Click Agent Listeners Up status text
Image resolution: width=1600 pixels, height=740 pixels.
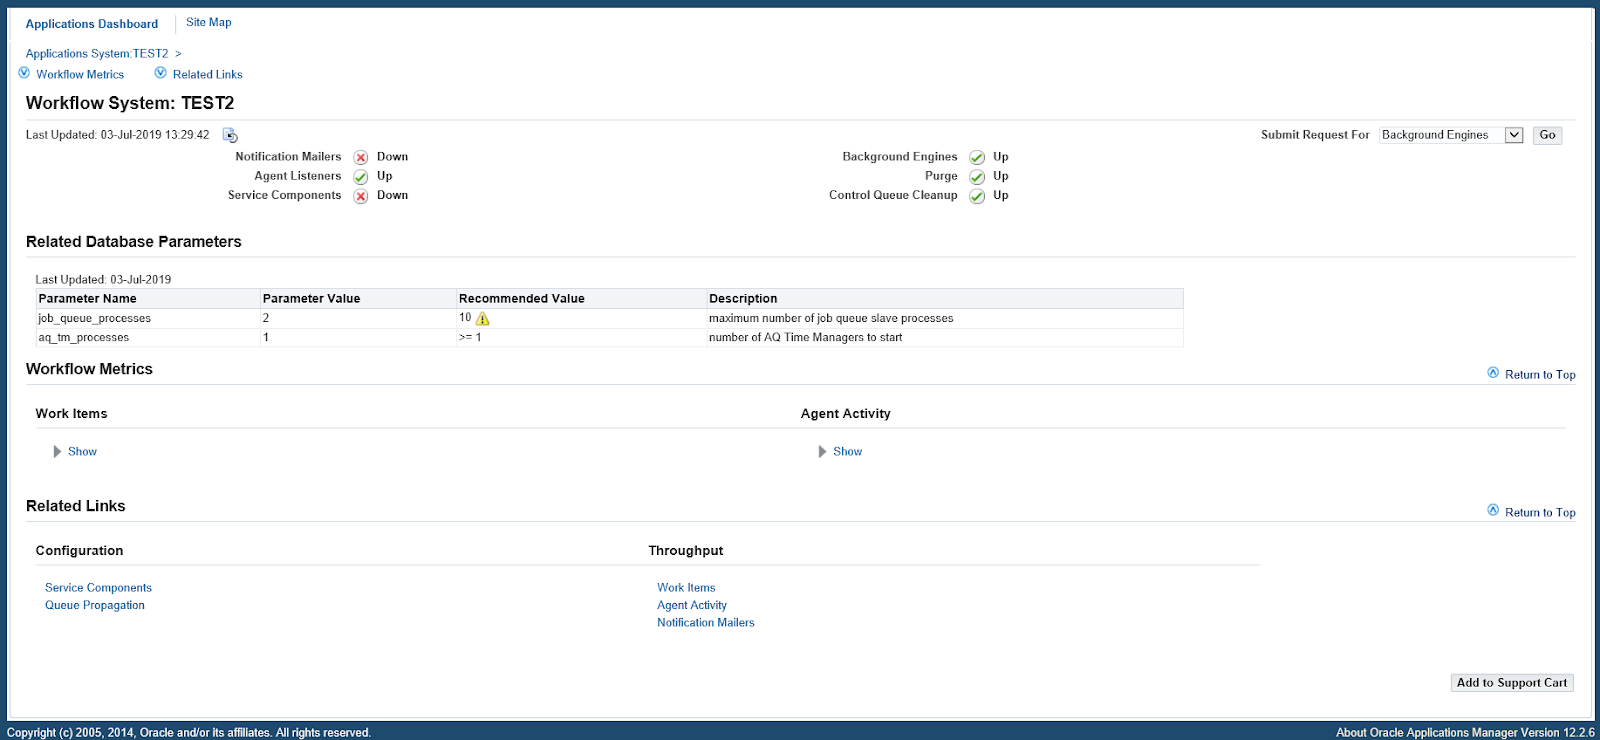(x=384, y=176)
